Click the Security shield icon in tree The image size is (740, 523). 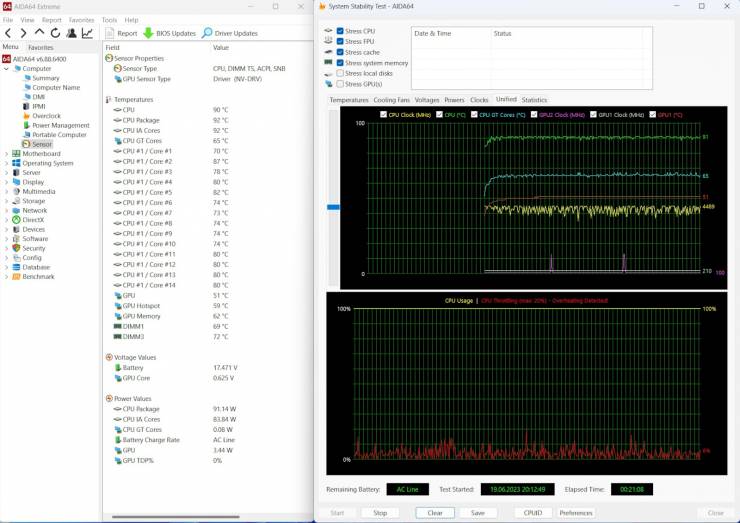(x=17, y=248)
